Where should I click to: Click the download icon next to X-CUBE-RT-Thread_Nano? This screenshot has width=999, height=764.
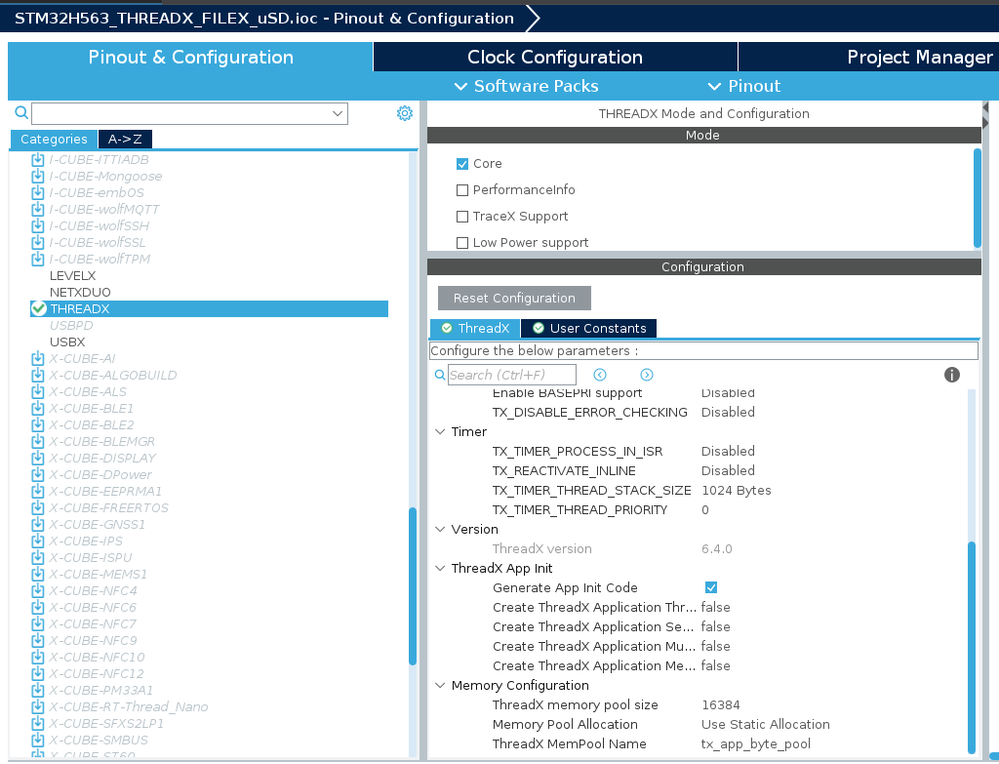tap(38, 706)
